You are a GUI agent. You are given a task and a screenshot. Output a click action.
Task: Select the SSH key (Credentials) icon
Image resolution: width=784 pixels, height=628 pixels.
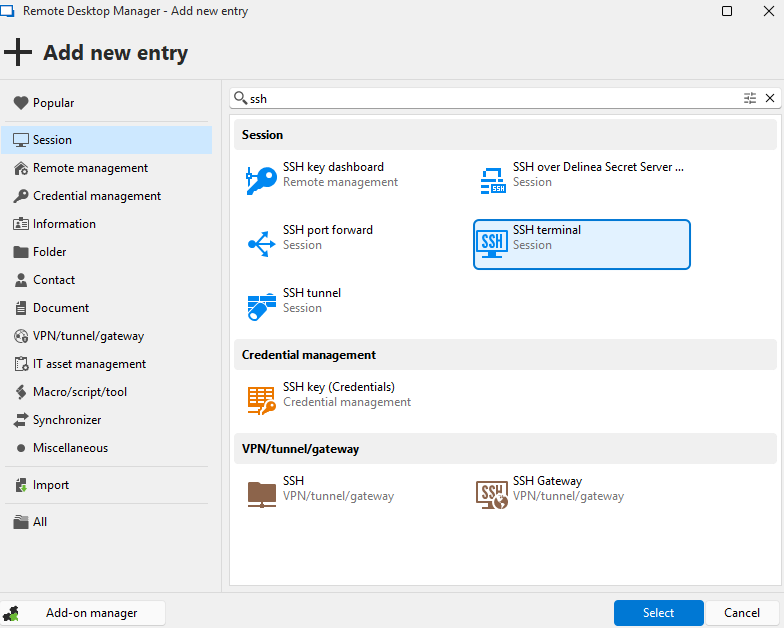[262, 400]
